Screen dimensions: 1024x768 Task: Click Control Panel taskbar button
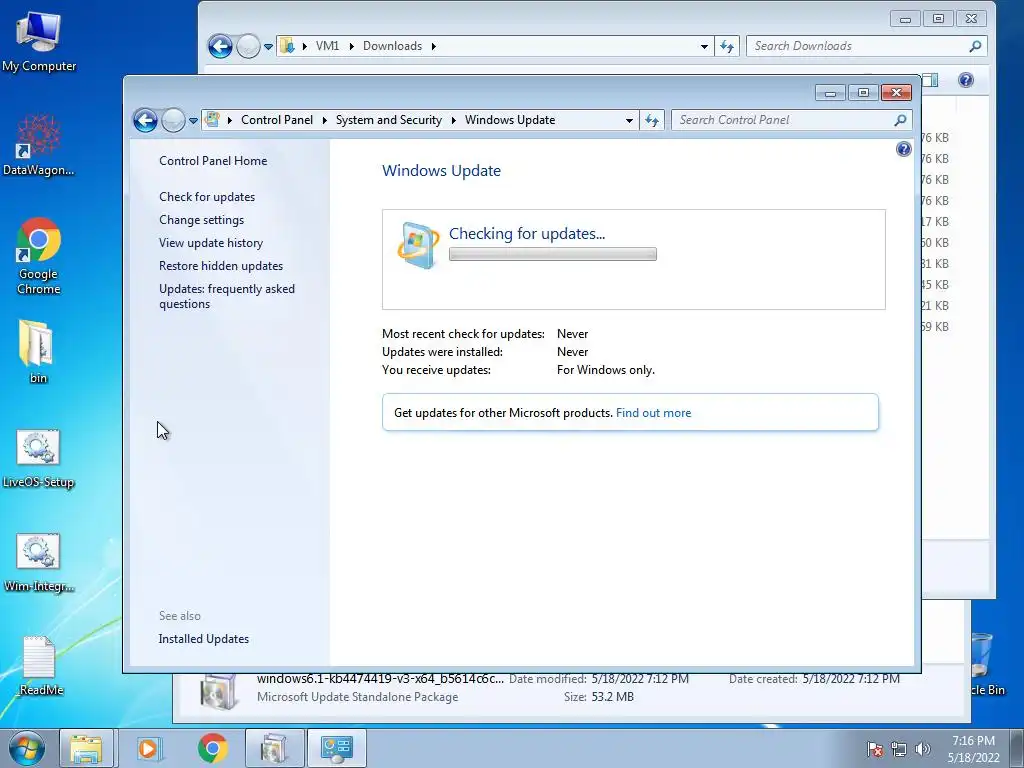click(x=336, y=748)
